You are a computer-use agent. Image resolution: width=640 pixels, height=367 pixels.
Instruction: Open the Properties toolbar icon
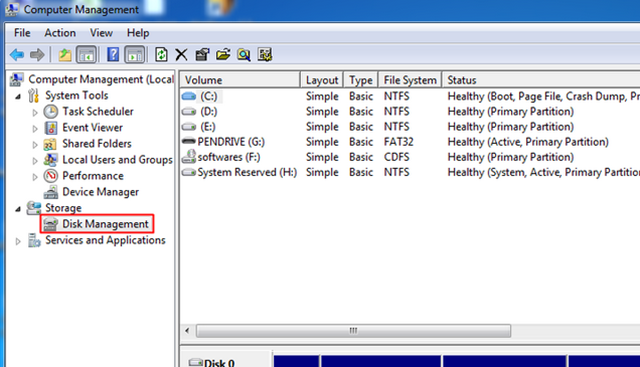click(x=202, y=54)
